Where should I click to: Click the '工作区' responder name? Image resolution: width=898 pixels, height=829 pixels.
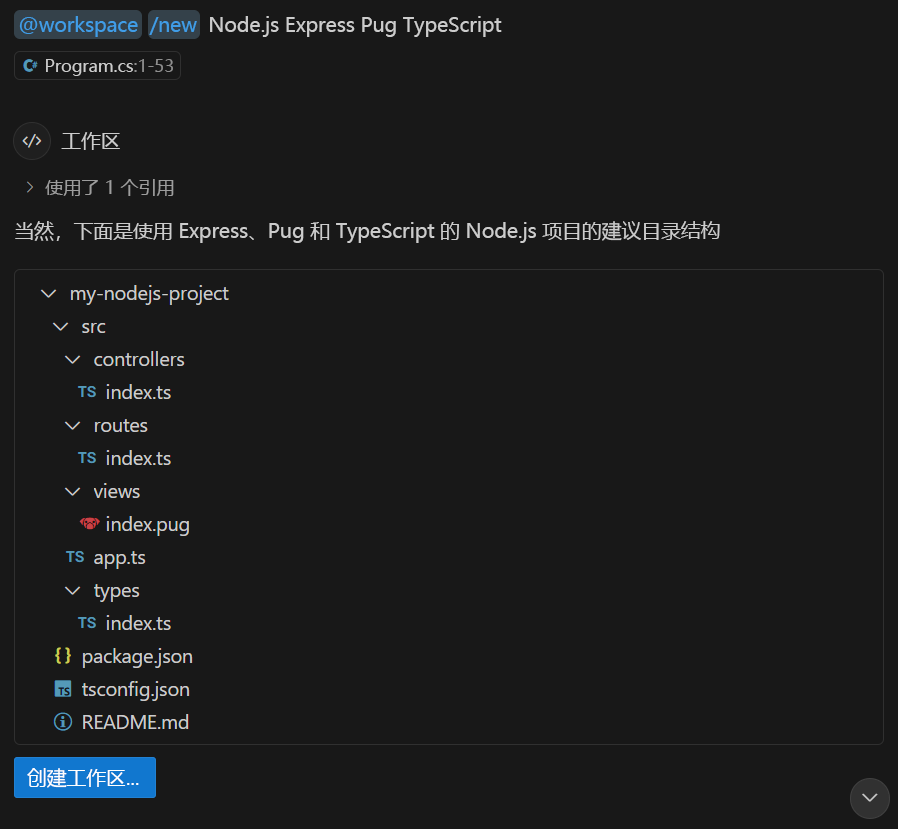pyautogui.click(x=90, y=141)
